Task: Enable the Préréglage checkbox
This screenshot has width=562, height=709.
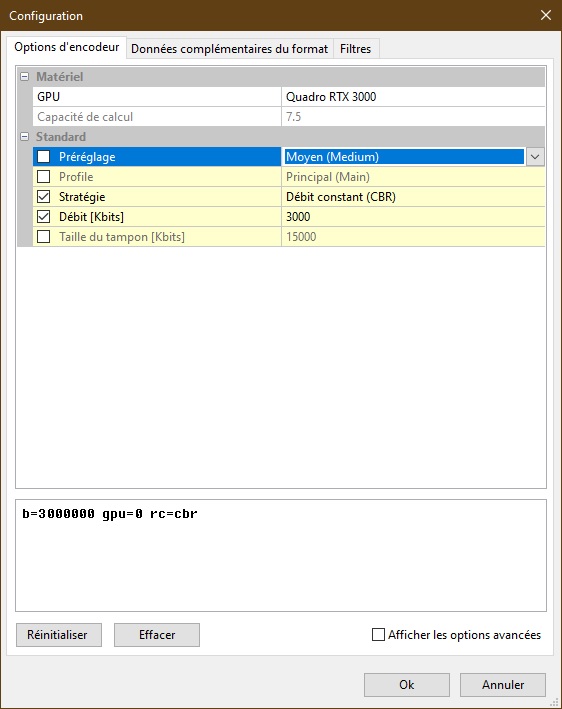Action: coord(43,157)
